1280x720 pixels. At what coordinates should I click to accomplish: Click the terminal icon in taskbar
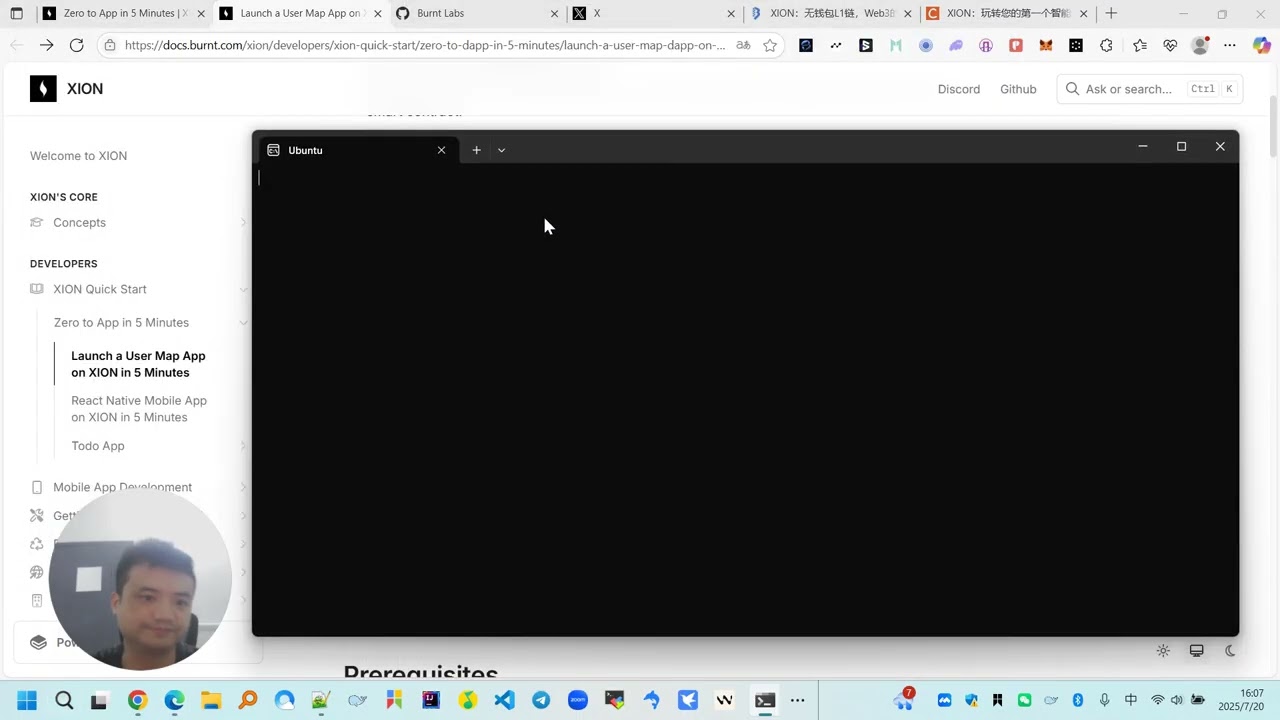point(765,700)
